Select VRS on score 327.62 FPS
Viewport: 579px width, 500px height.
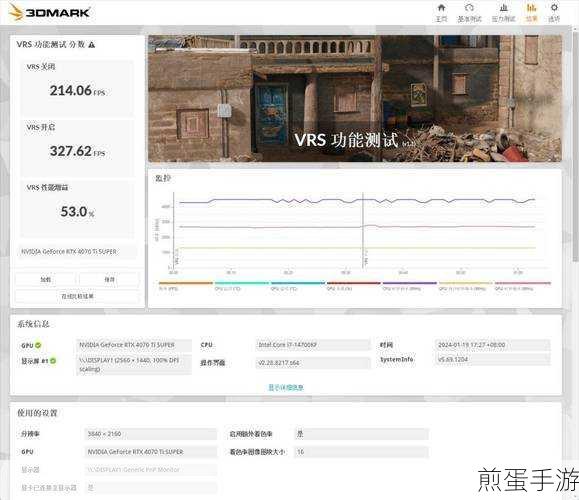point(78,151)
